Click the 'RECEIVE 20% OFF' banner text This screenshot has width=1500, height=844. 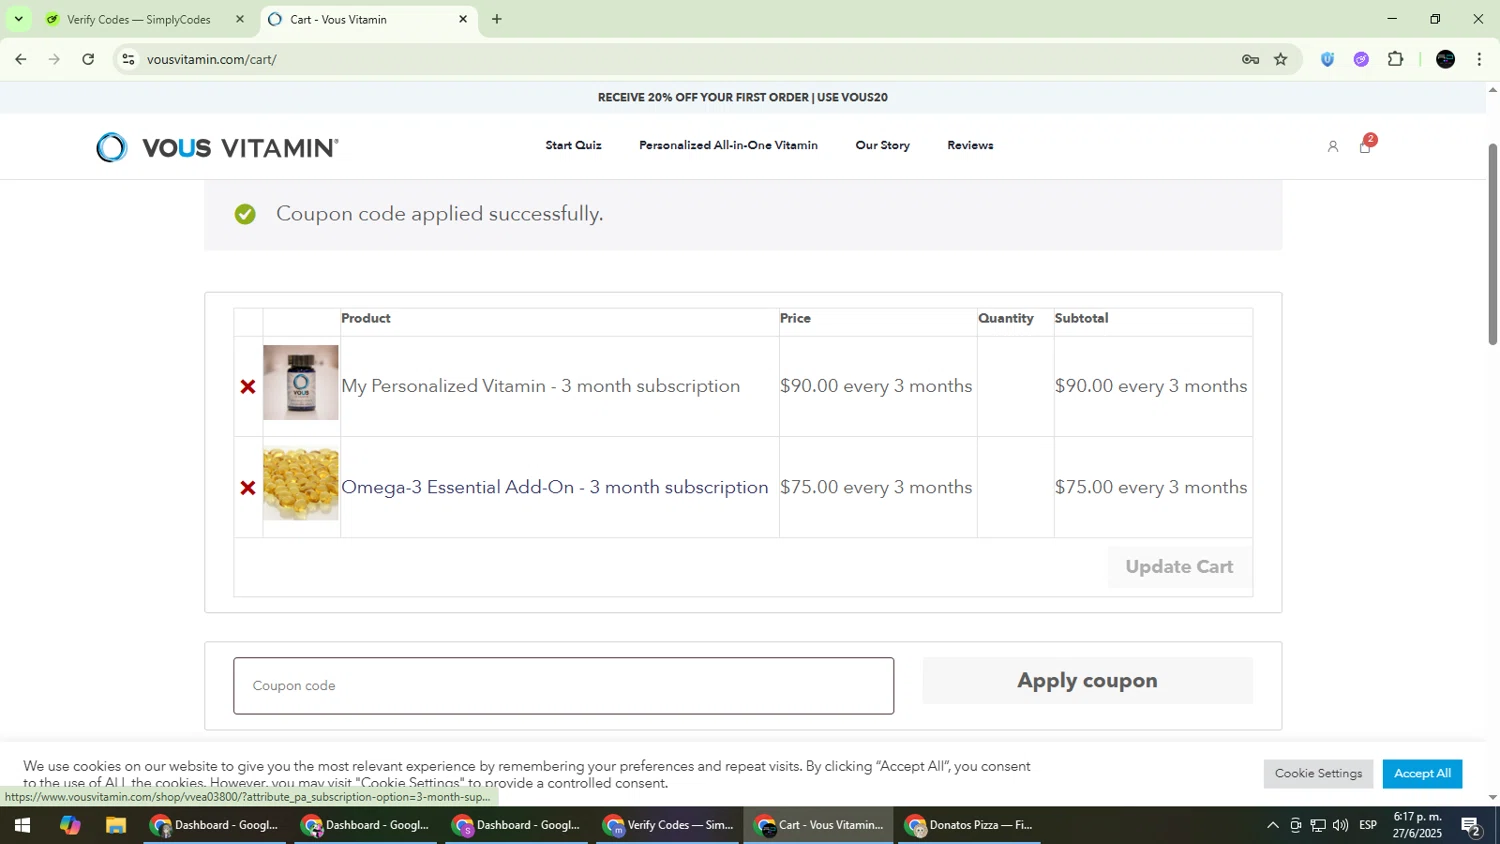743,98
